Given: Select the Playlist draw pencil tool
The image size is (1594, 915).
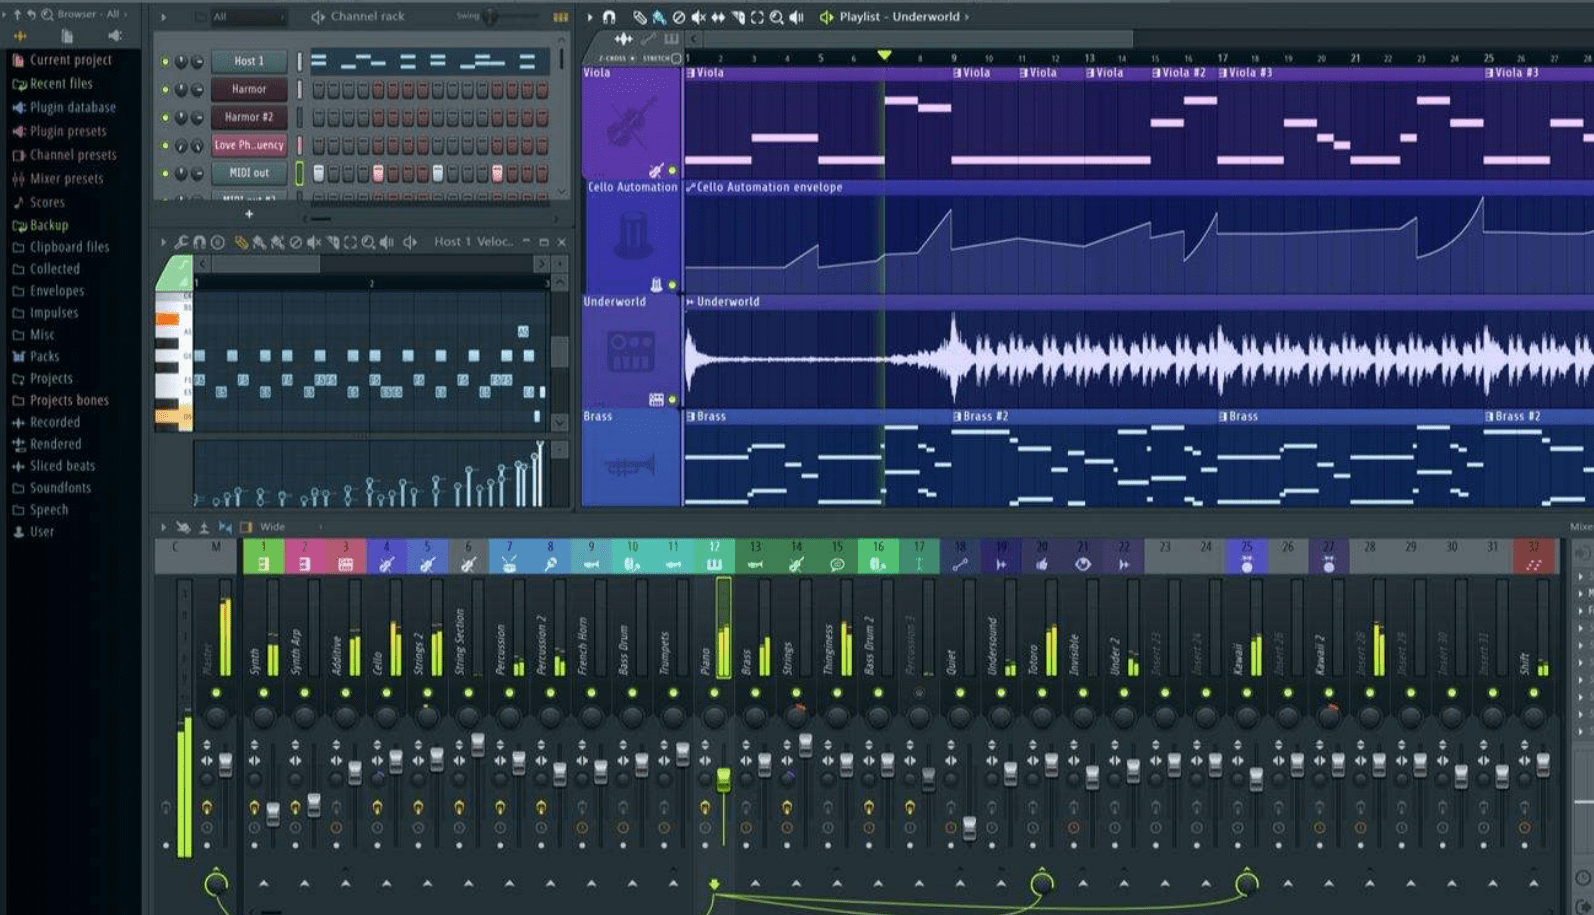Looking at the screenshot, I should 640,17.
